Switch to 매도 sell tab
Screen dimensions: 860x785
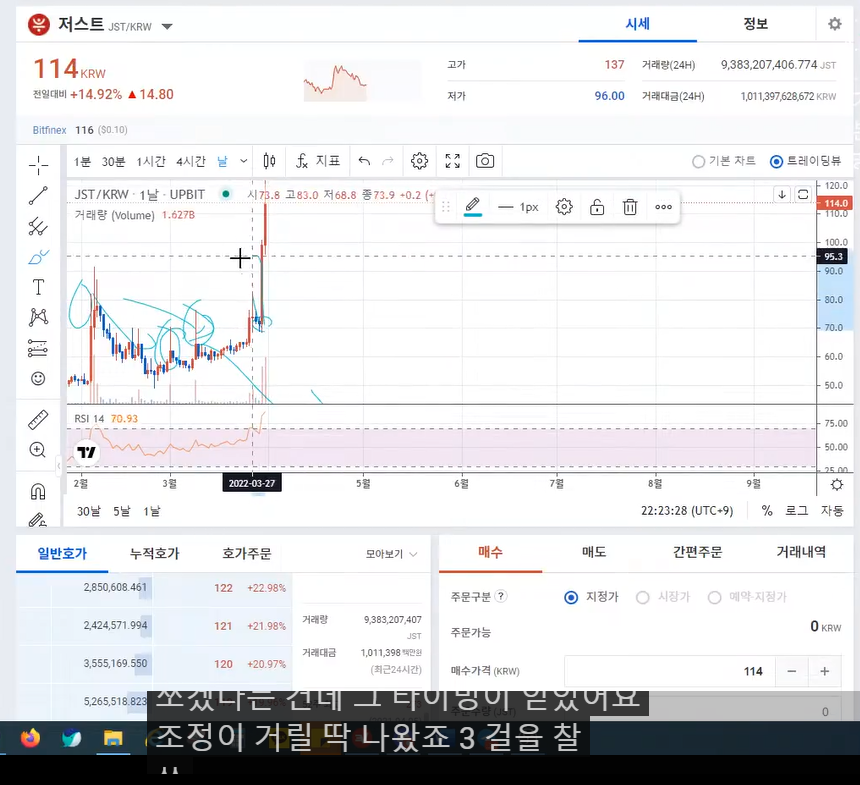[x=594, y=552]
